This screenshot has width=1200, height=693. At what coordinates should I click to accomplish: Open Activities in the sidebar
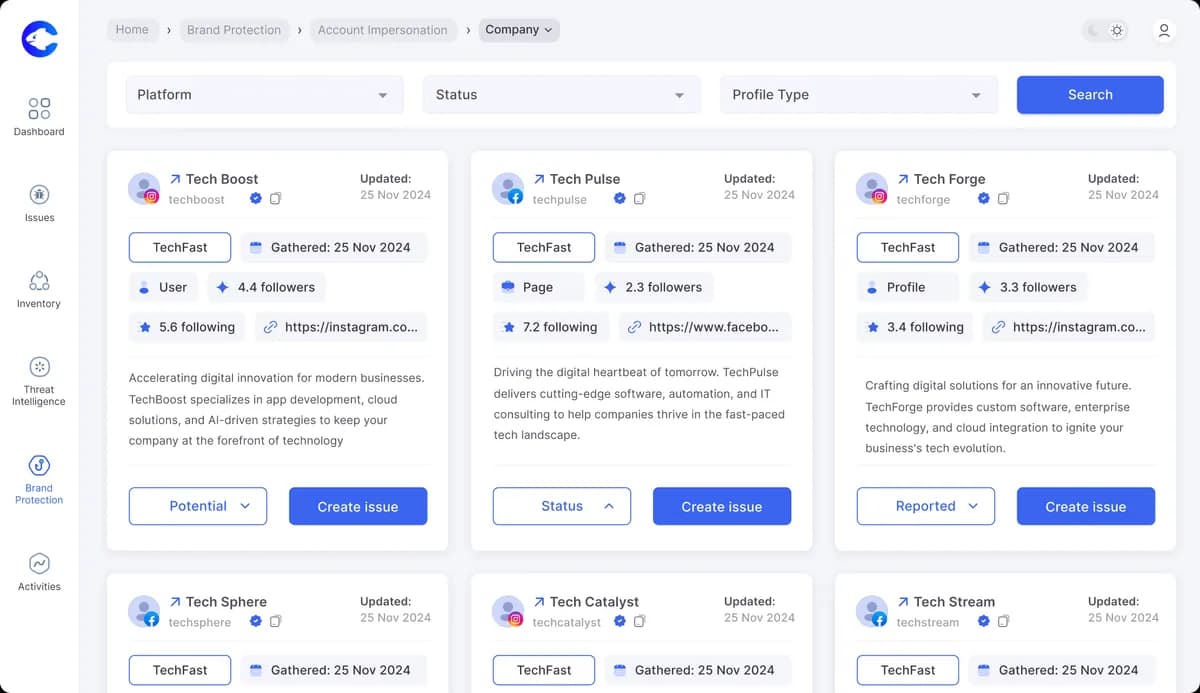(39, 564)
